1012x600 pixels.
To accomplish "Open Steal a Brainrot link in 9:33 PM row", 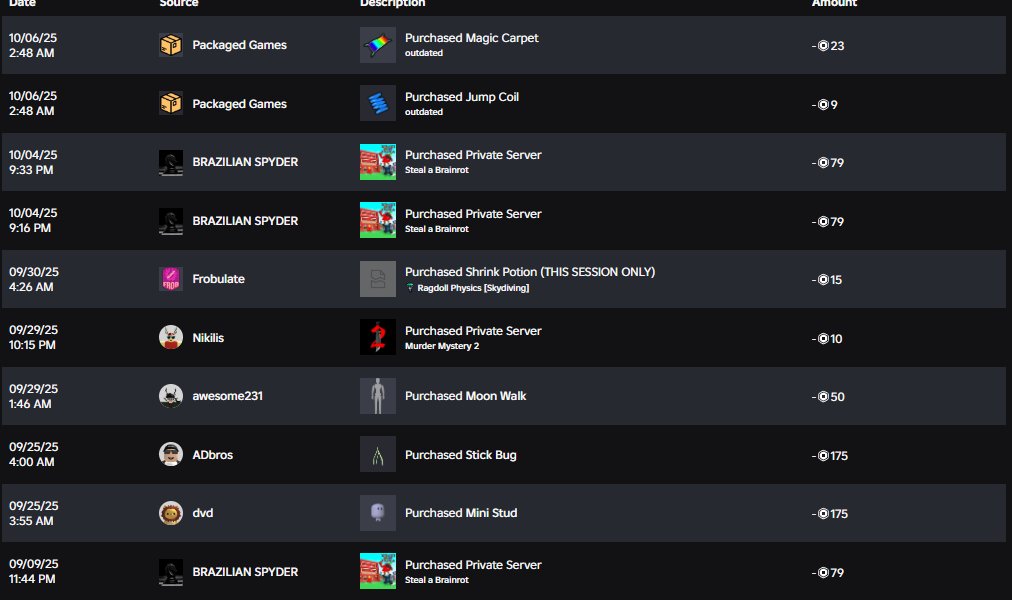I will coord(437,170).
